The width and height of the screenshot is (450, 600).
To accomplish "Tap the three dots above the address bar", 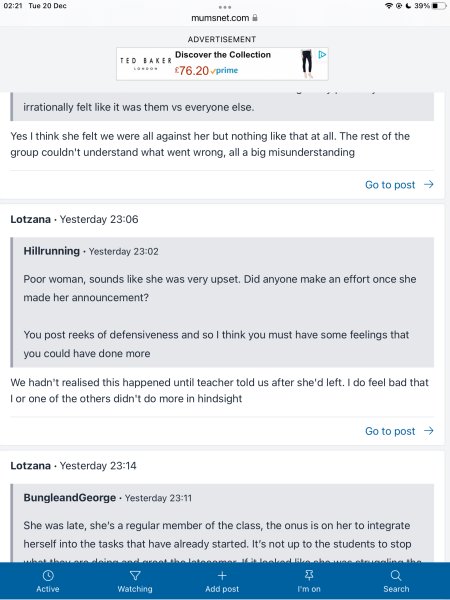I will coord(225,7).
